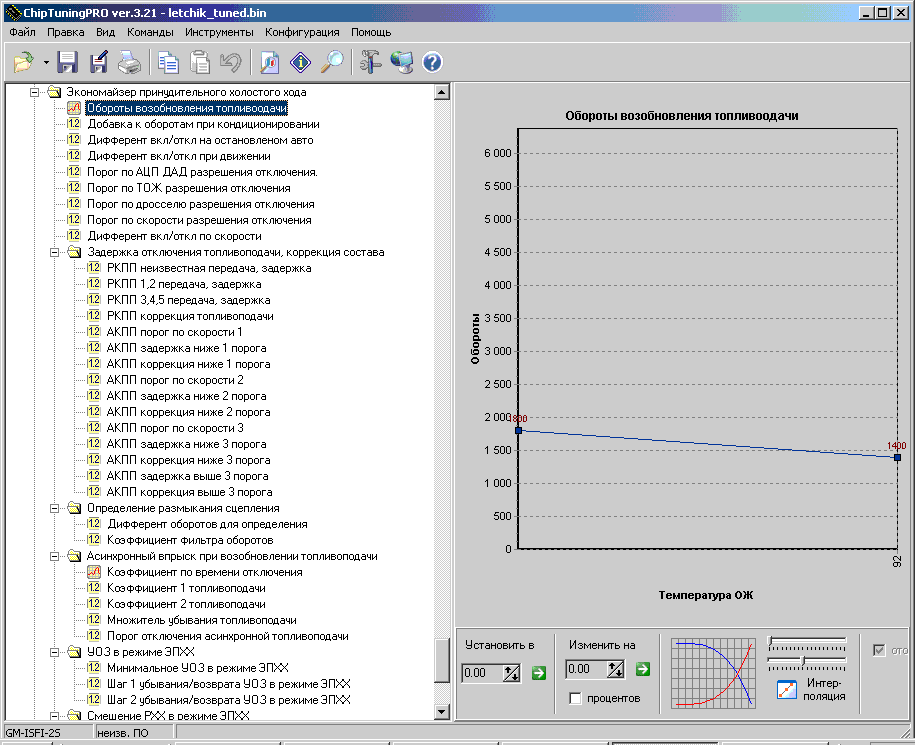This screenshot has height=745, width=915.
Task: Open the Команды menu
Action: 151,32
